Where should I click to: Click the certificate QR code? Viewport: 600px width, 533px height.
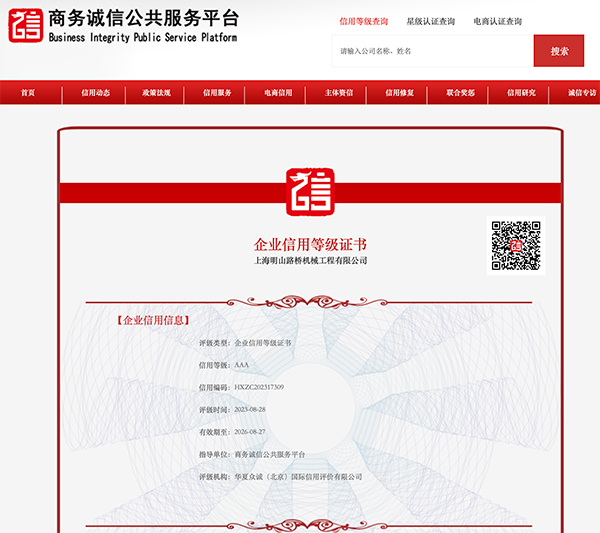coord(516,246)
